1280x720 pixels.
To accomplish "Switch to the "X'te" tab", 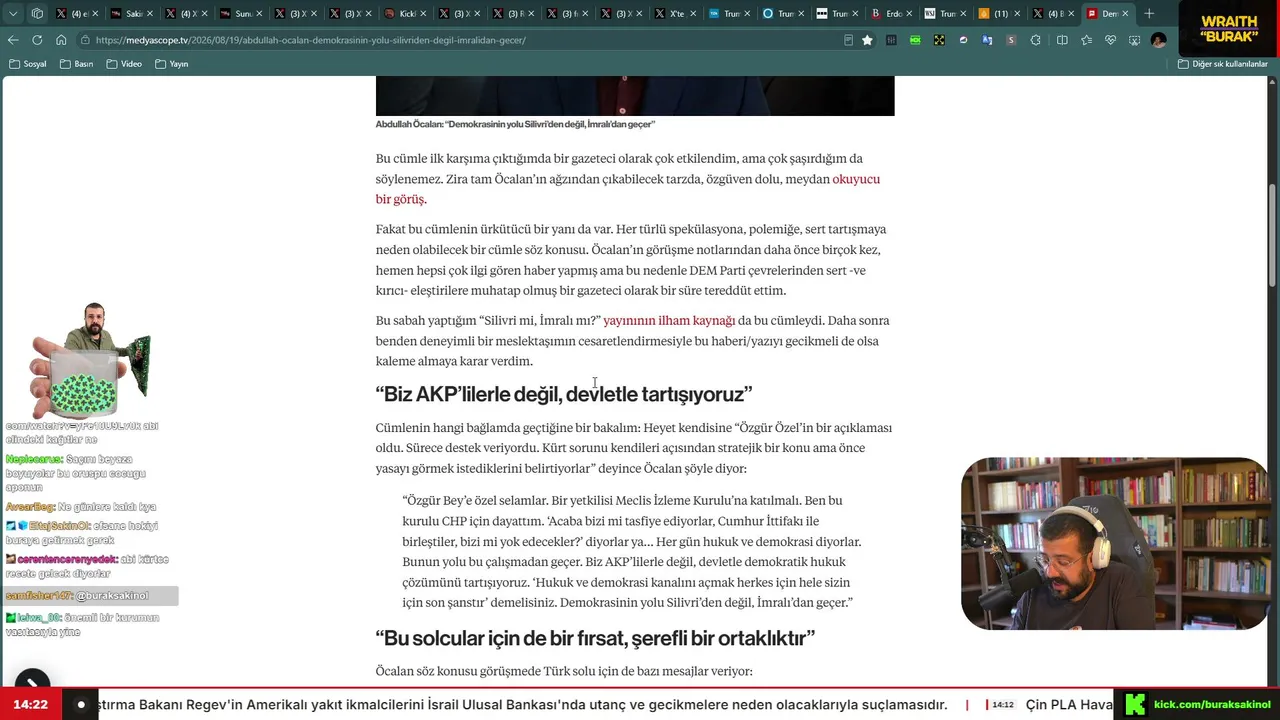I will click(675, 14).
